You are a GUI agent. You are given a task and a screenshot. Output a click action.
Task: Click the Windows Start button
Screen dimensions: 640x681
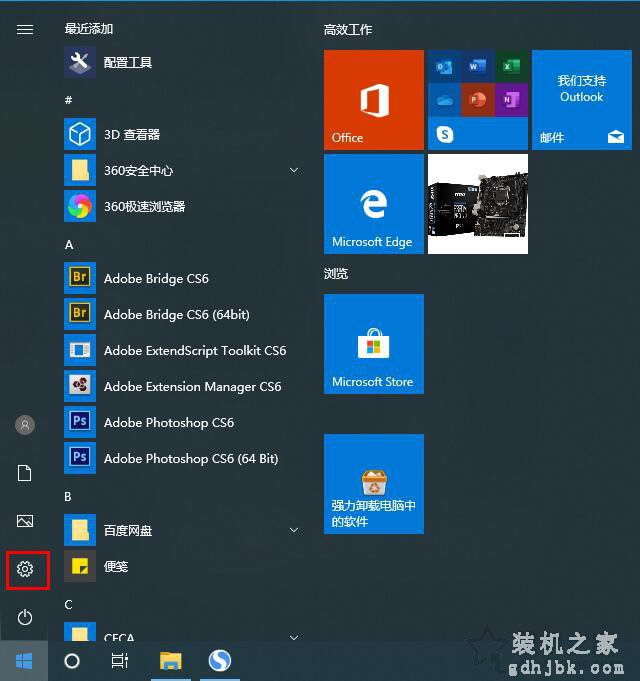[x=24, y=661]
